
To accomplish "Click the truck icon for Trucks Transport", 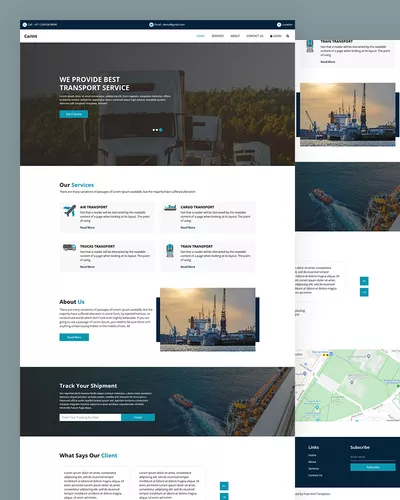I will pos(70,247).
